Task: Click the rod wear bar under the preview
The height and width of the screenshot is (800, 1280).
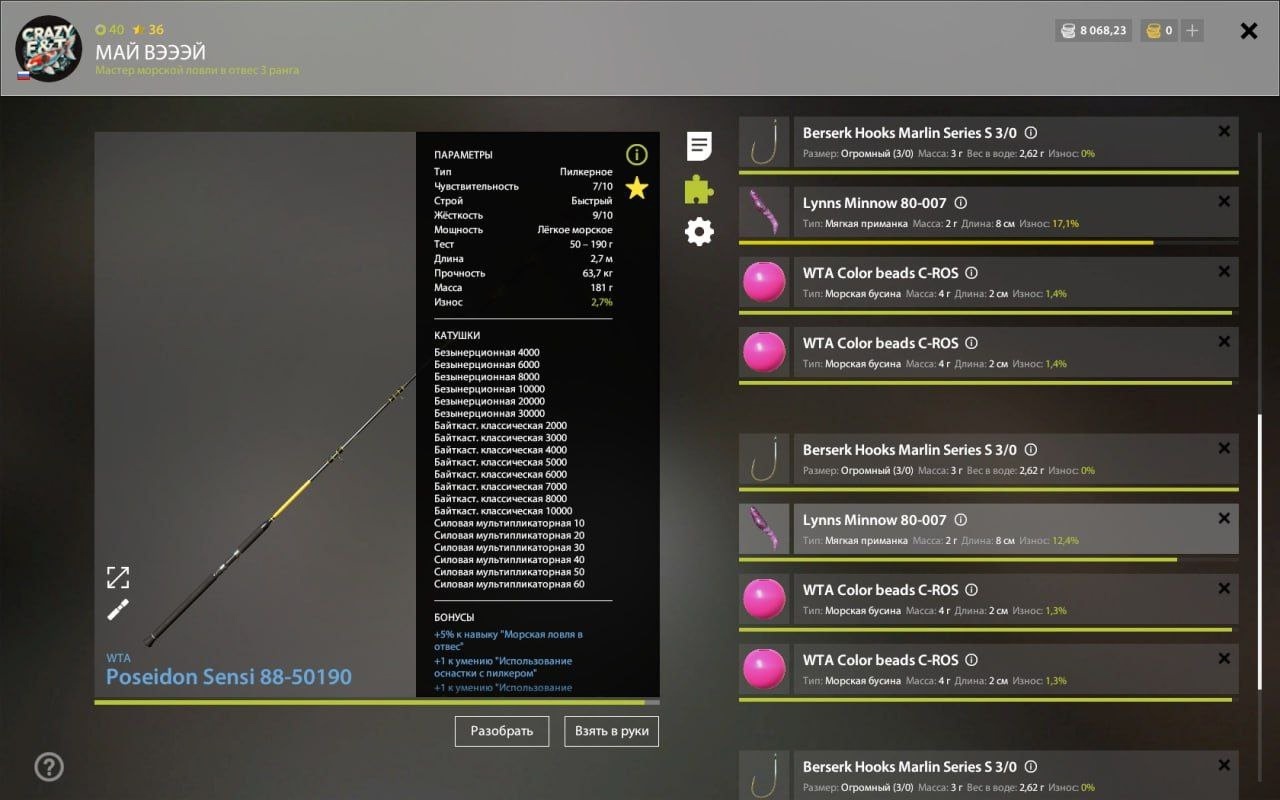Action: [x=377, y=702]
